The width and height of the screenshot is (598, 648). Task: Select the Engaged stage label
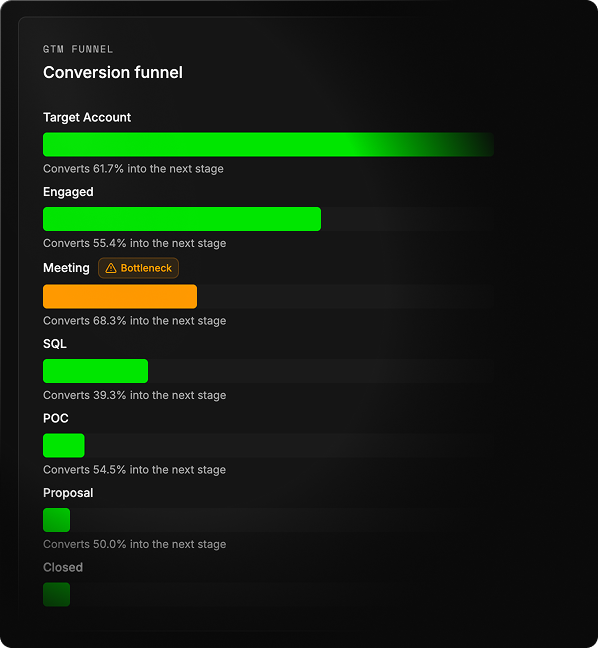[x=68, y=192]
